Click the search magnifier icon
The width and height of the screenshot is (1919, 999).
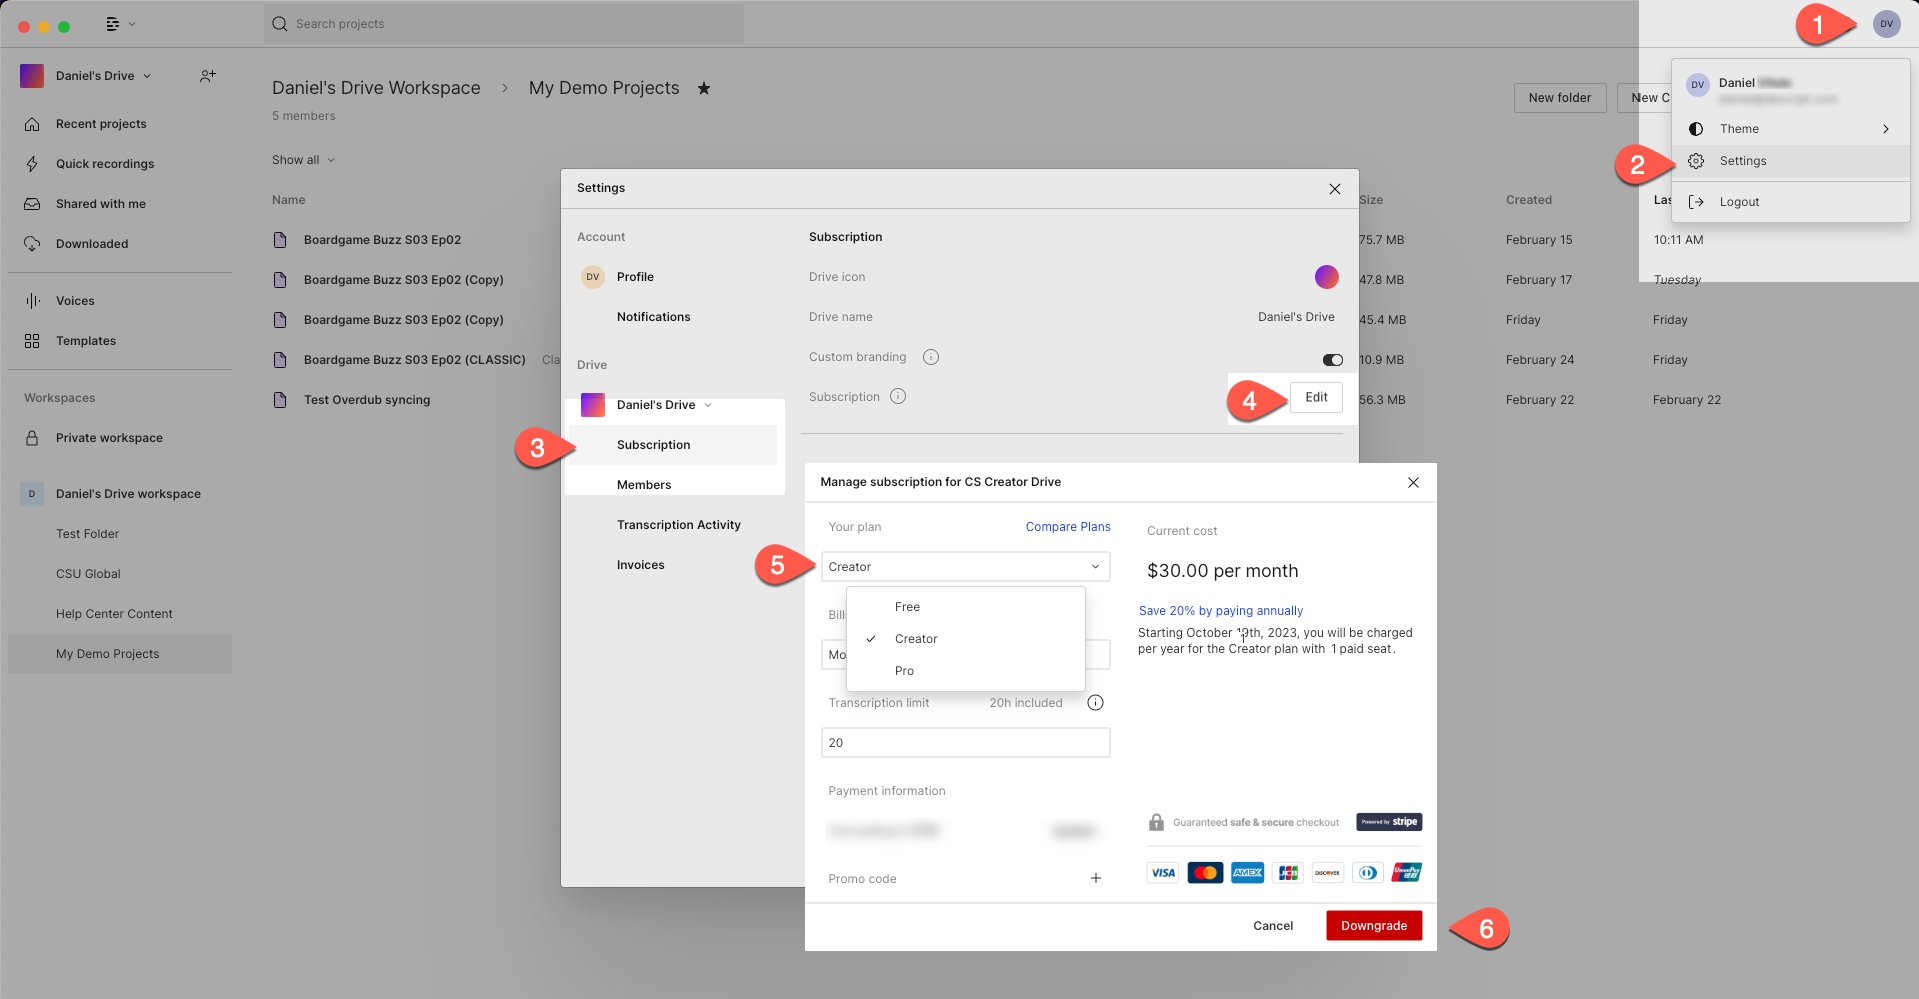280,24
